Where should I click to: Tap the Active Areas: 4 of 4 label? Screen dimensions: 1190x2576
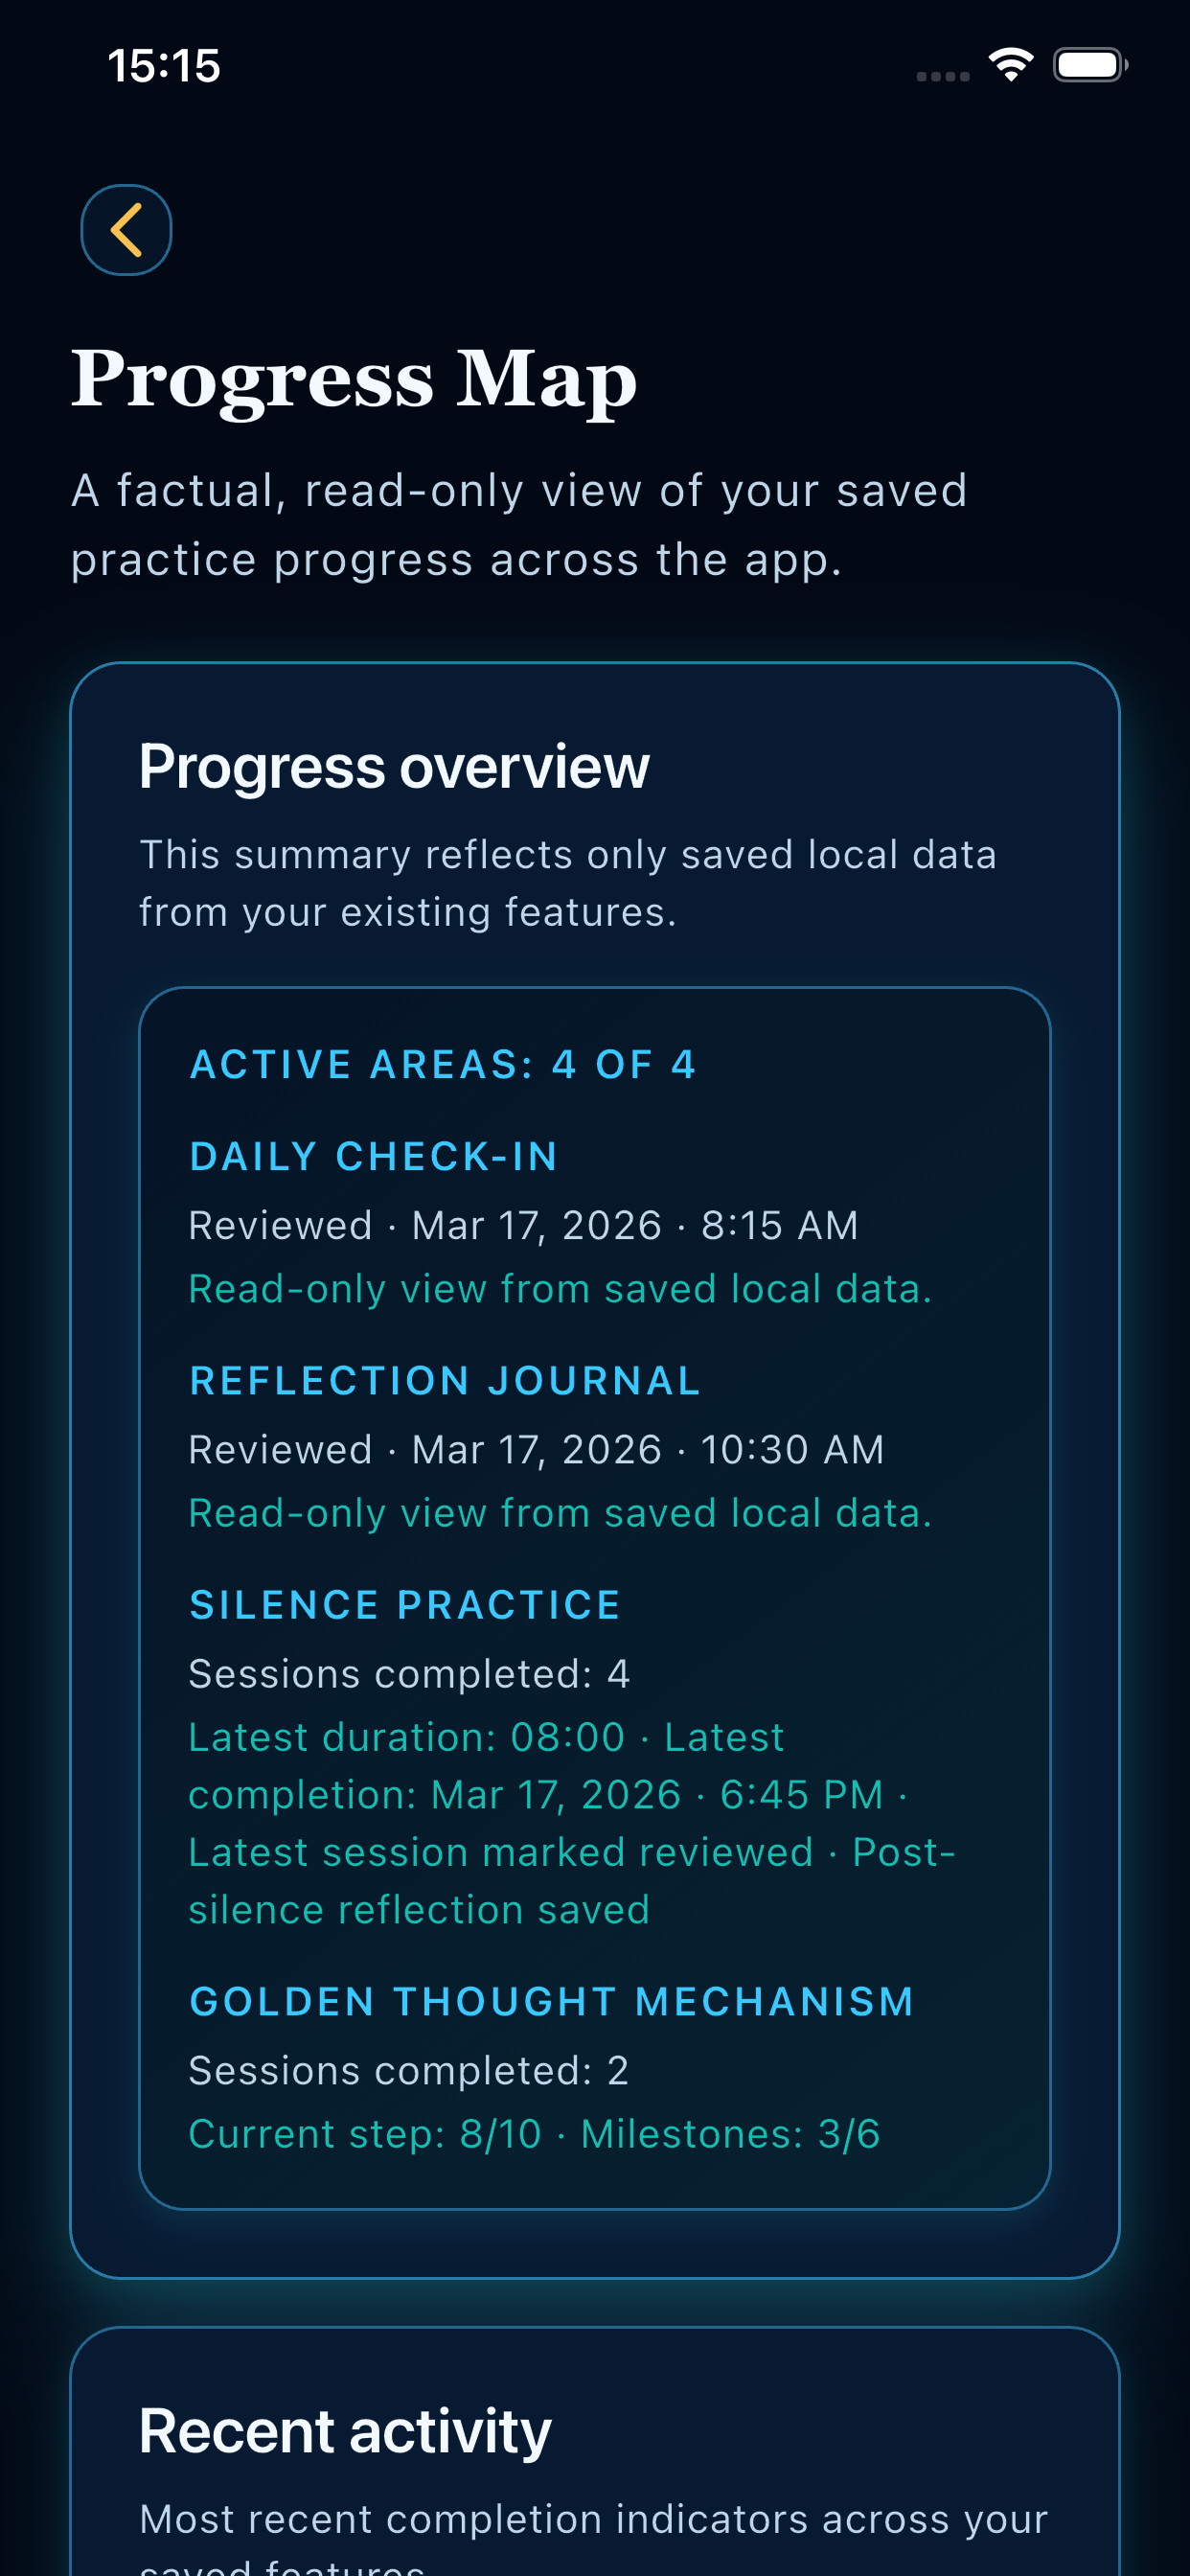[443, 1064]
